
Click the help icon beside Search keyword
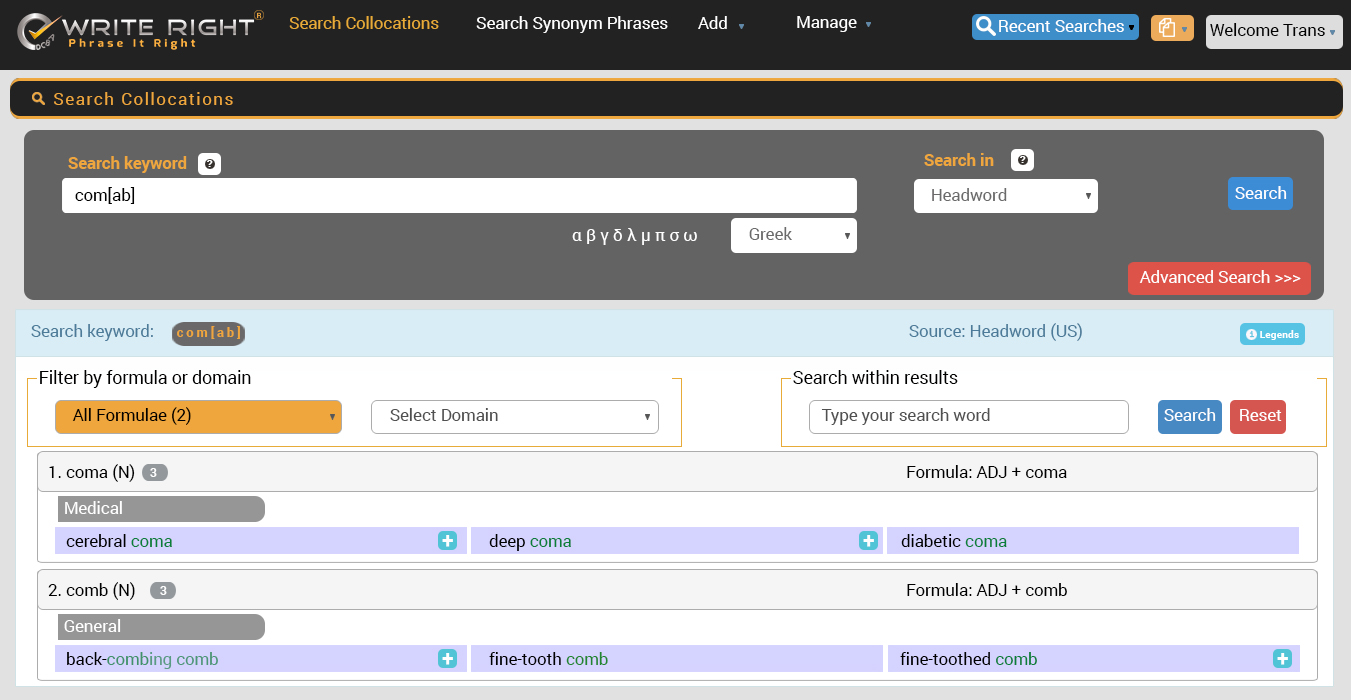pyautogui.click(x=209, y=164)
